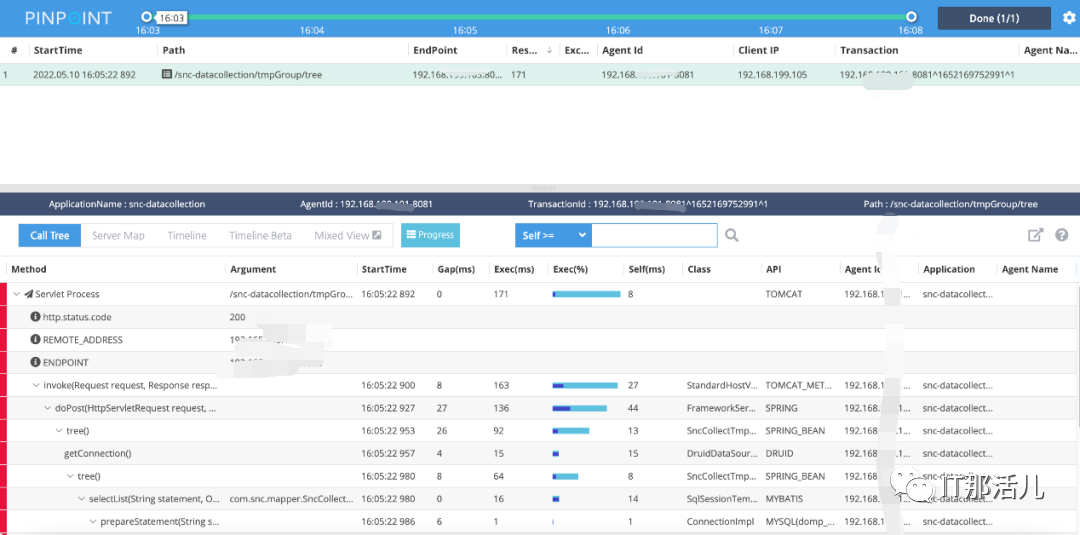
Task: Collapse the Servlet Process tree node
Action: tap(16, 294)
